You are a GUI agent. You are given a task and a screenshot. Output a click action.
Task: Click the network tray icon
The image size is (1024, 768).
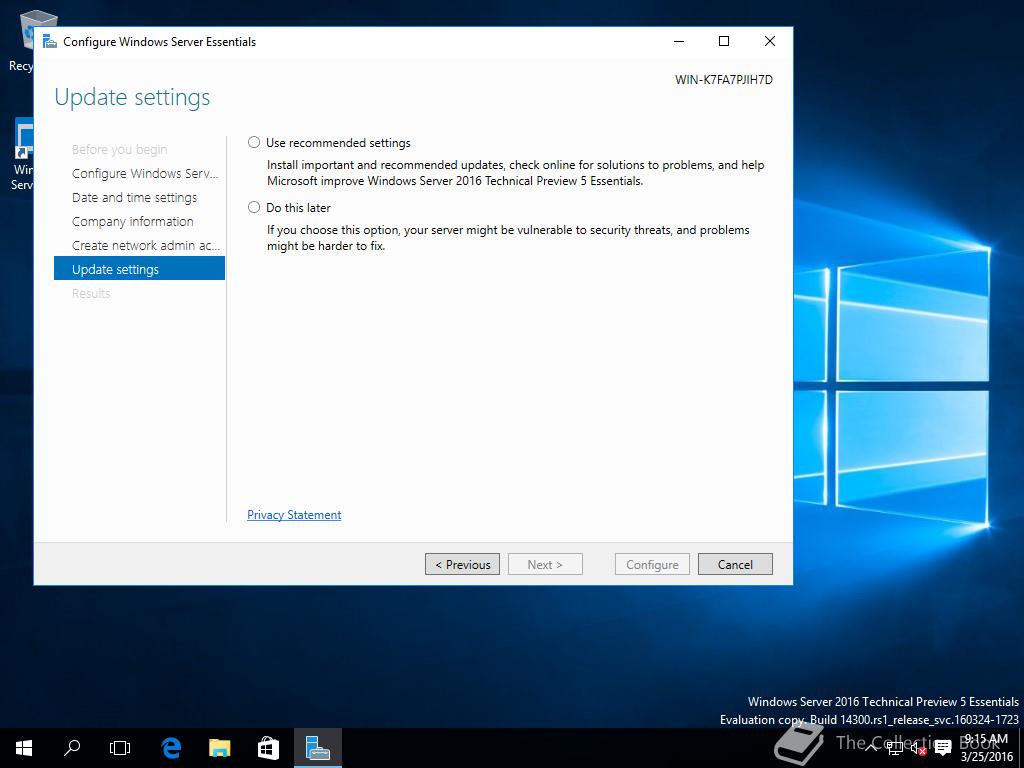point(895,748)
